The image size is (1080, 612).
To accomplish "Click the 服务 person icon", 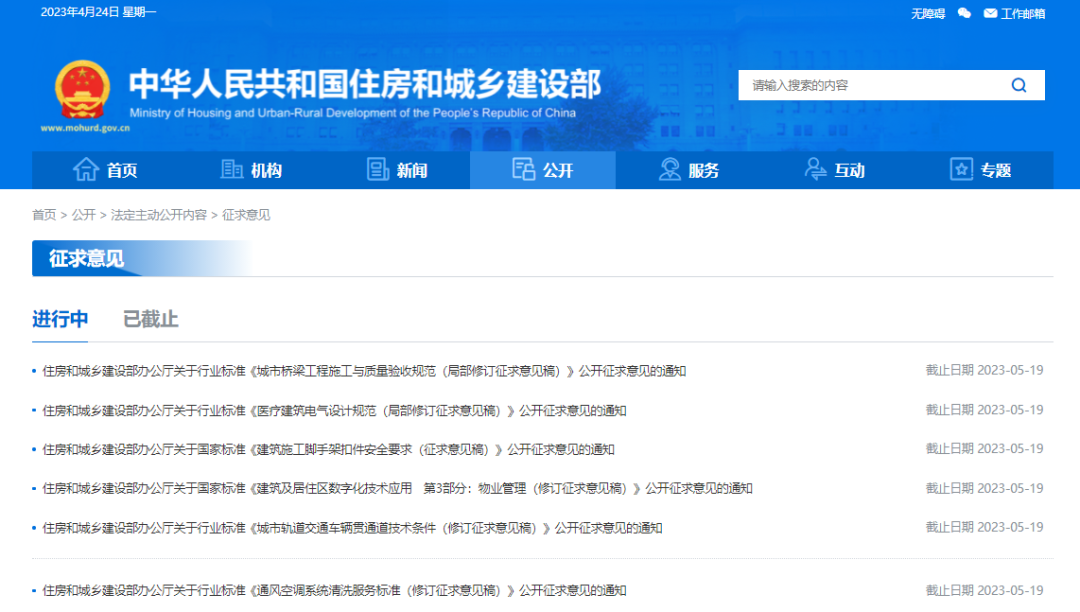I will (669, 169).
